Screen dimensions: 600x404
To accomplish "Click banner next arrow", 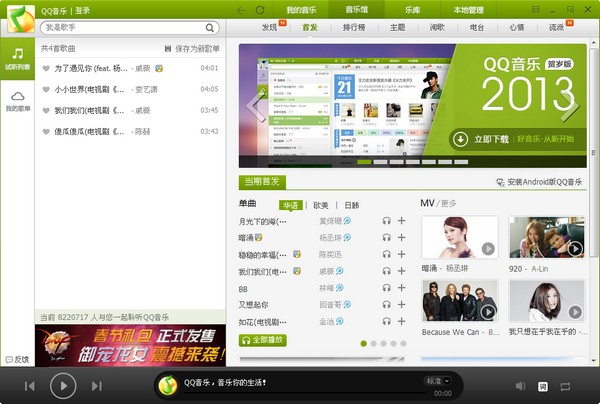I will [570, 106].
